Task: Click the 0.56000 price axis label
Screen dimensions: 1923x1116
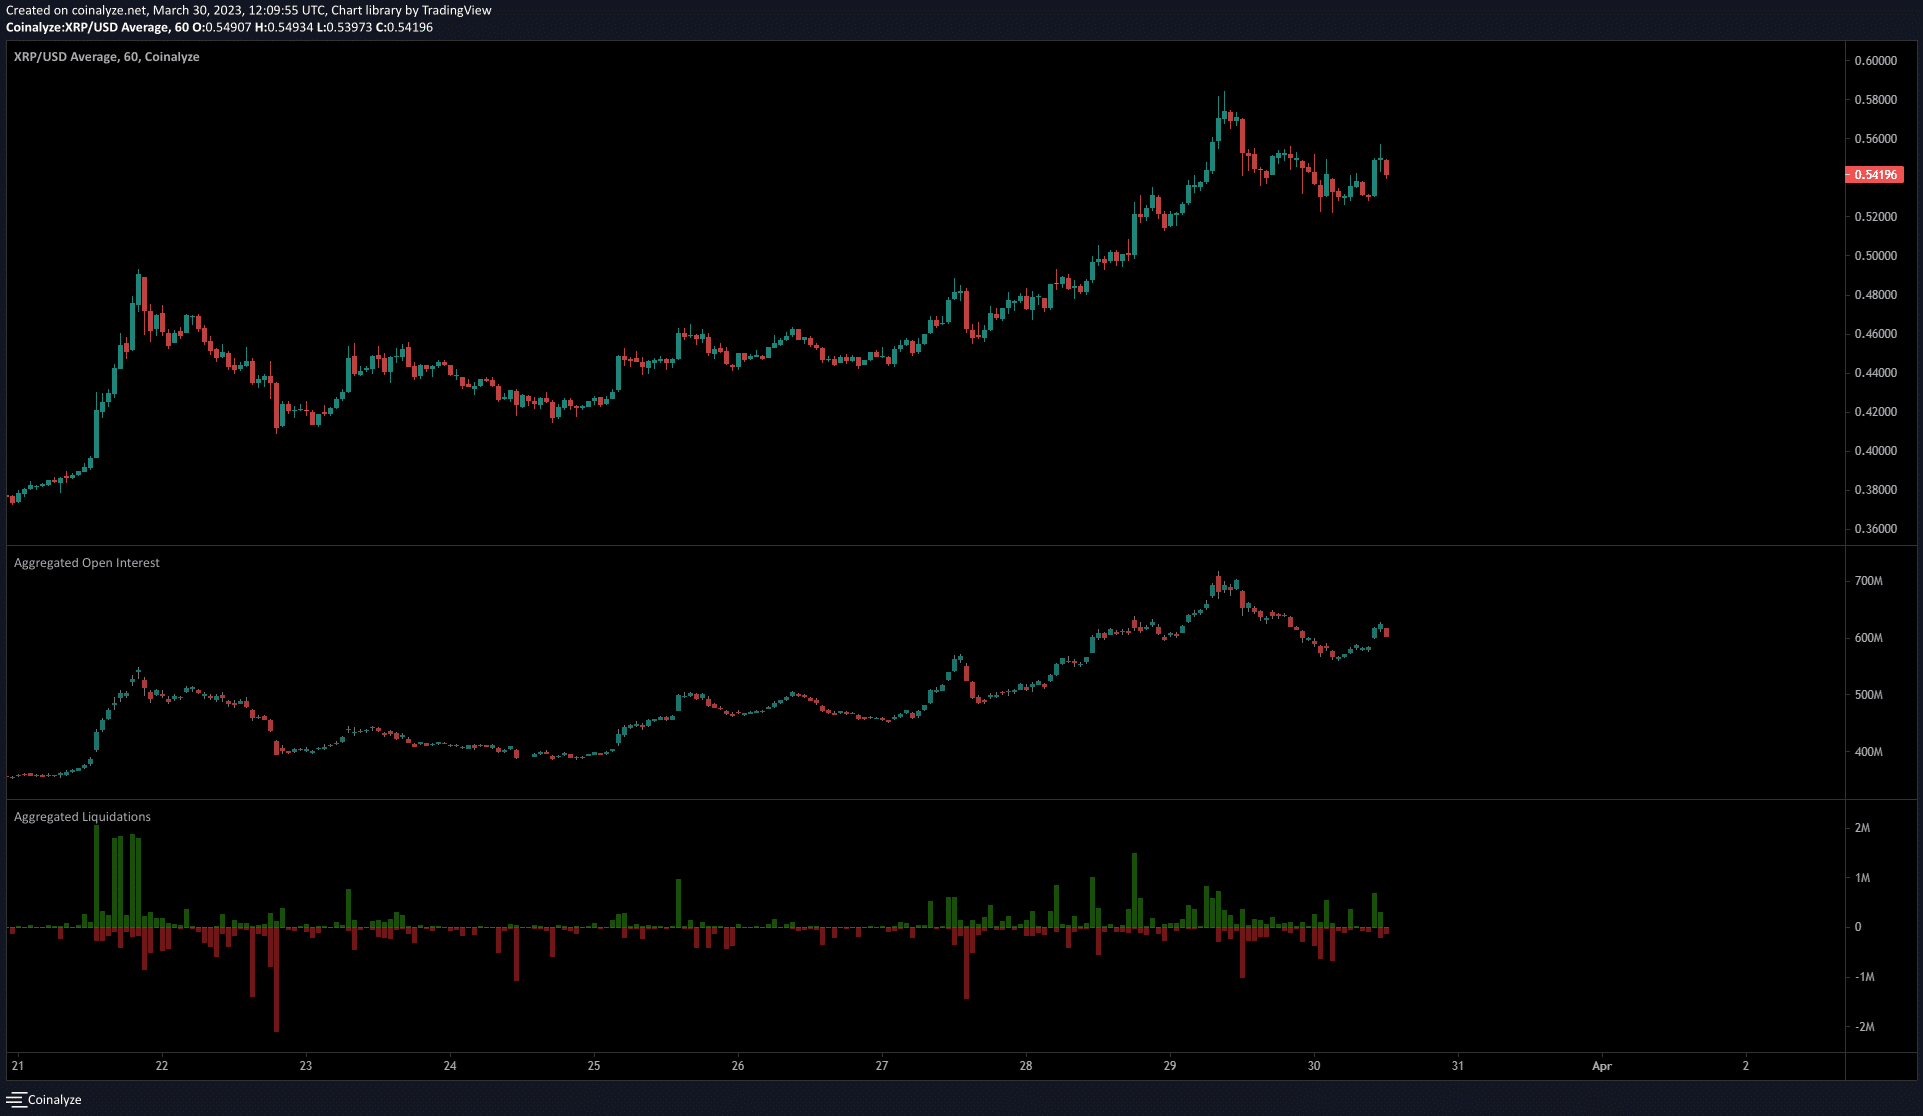Action: tap(1876, 139)
